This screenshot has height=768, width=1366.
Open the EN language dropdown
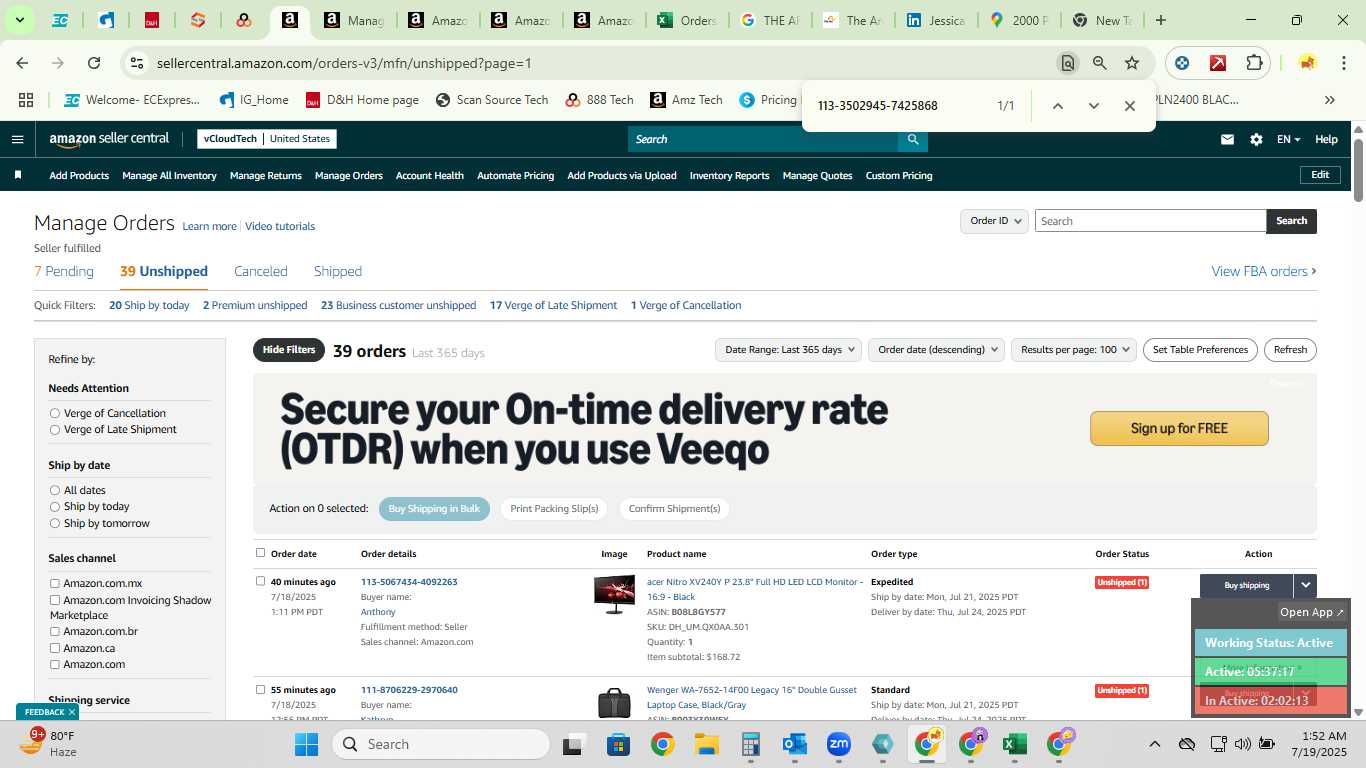click(1288, 140)
